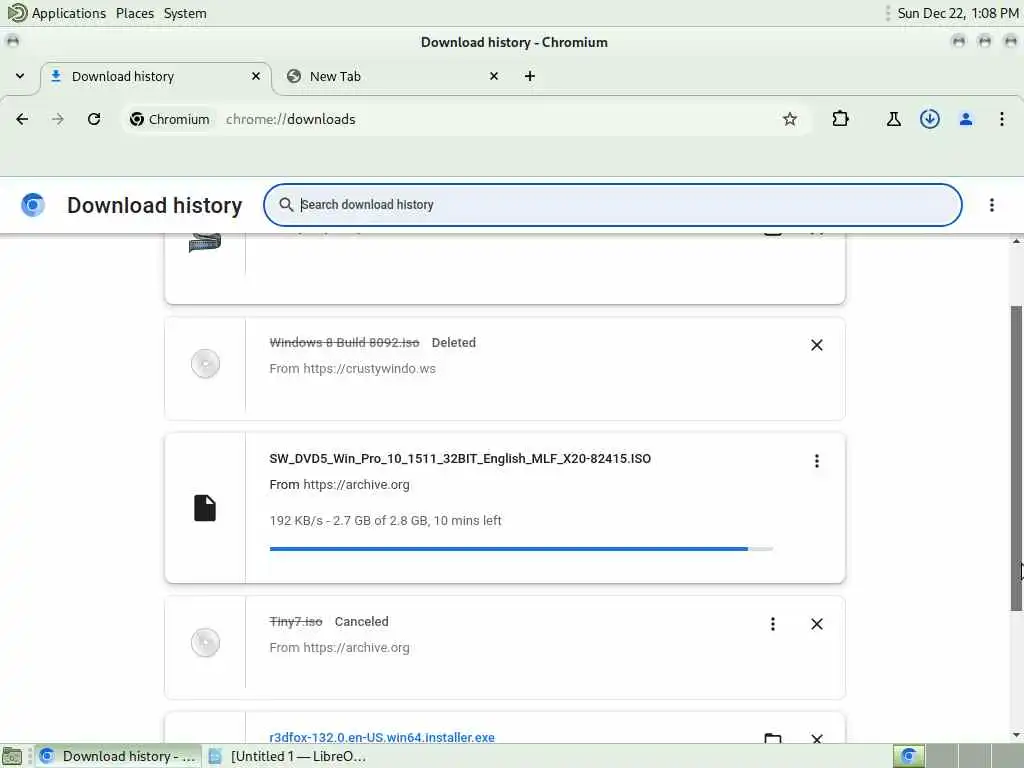Click the clock showing Sun Dec 22
Screen dimensions: 1024x768
957,13
